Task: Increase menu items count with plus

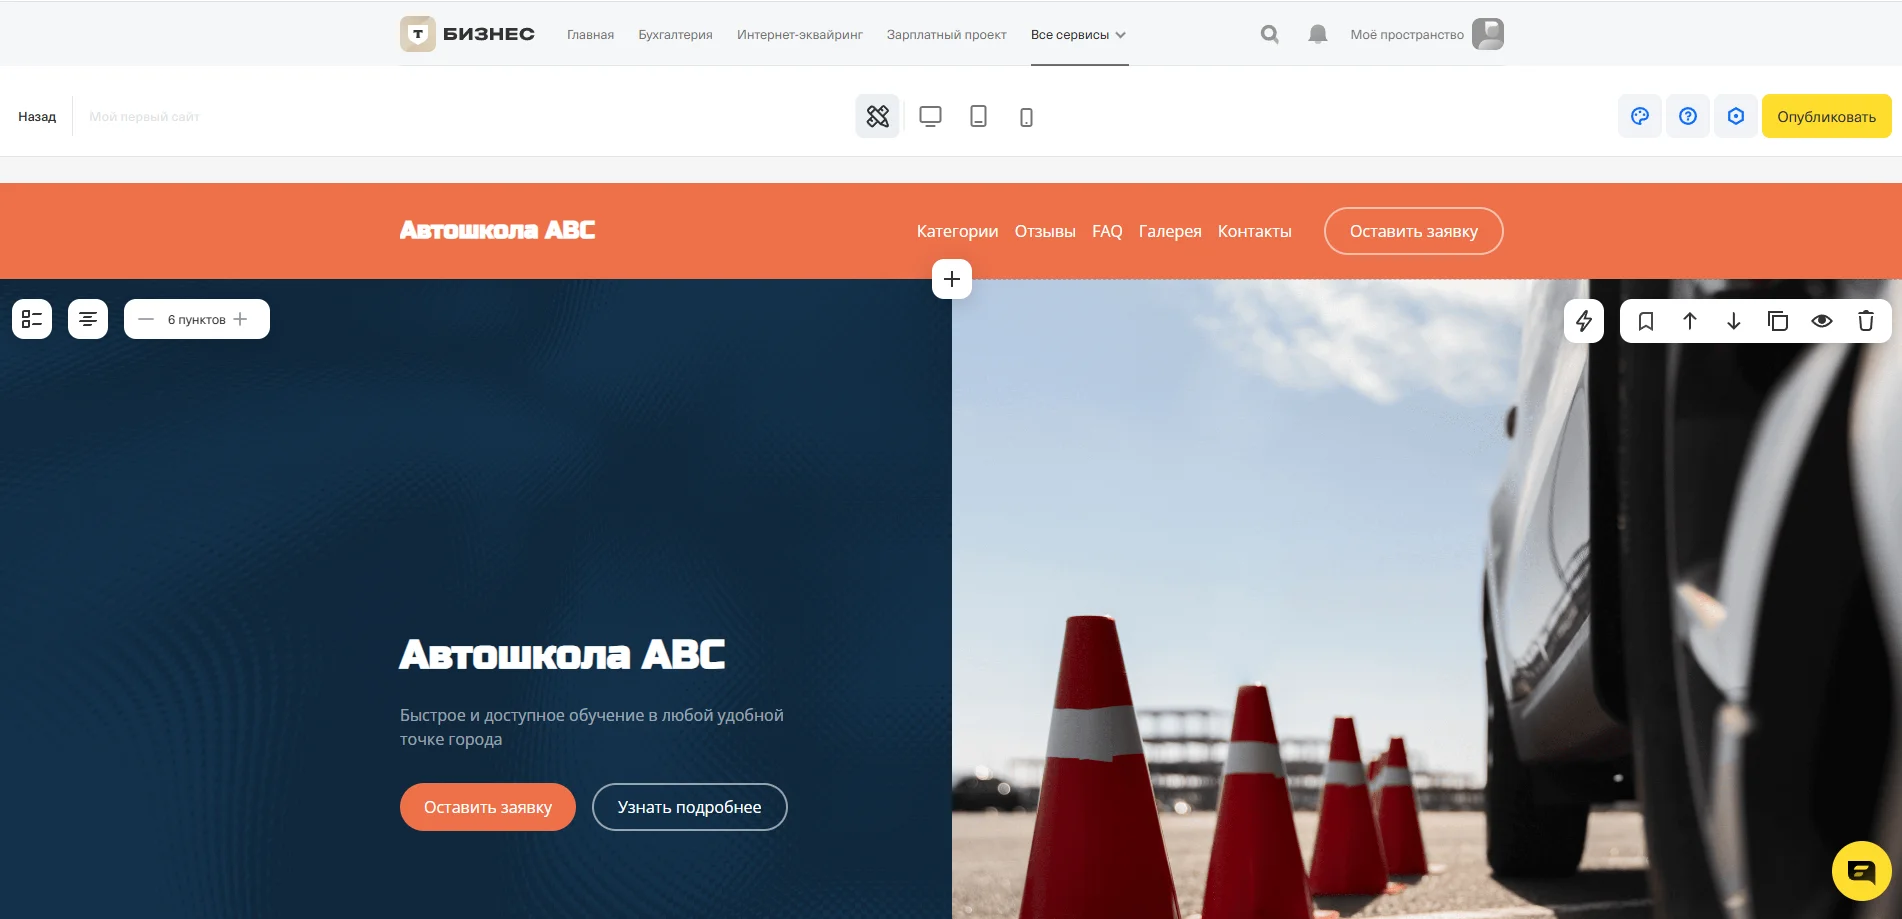Action: (240, 319)
